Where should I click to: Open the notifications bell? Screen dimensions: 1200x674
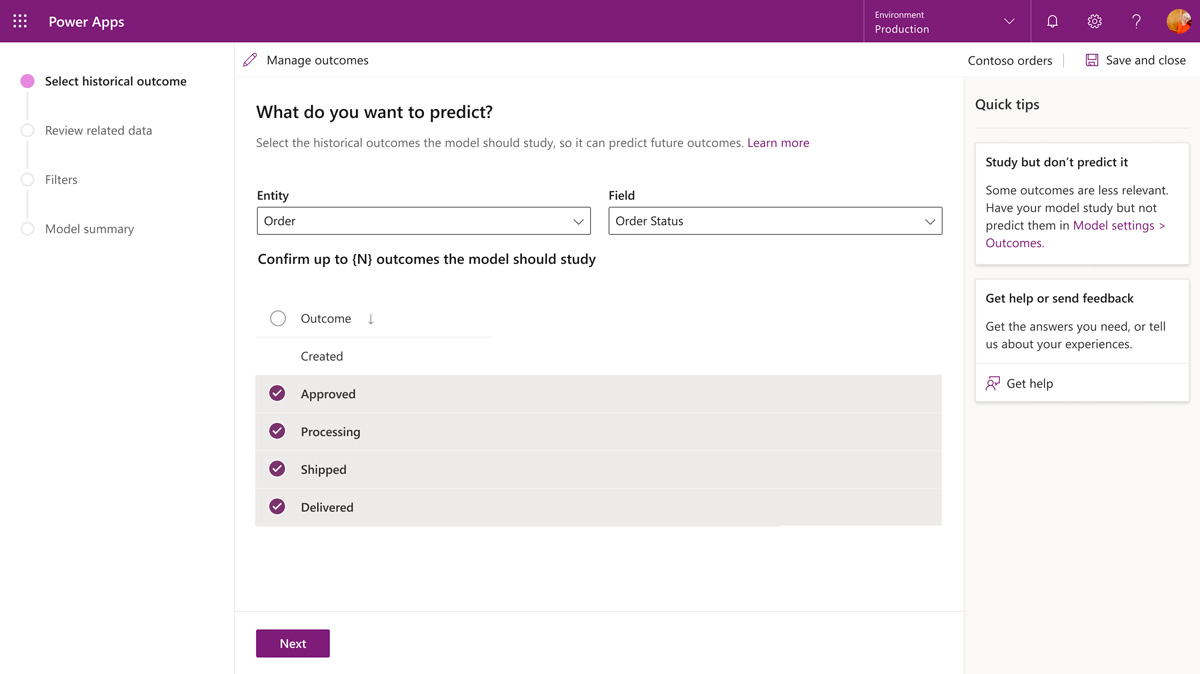(1052, 21)
